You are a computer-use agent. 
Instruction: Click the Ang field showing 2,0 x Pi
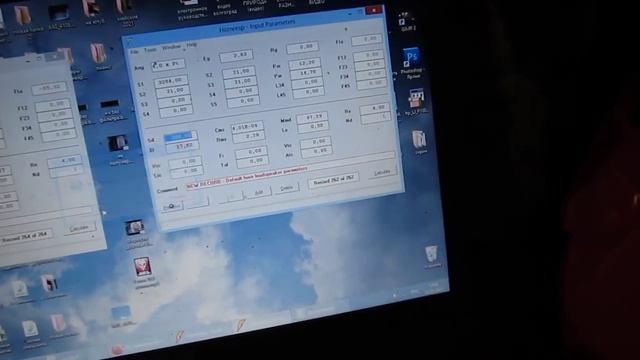pyautogui.click(x=168, y=64)
